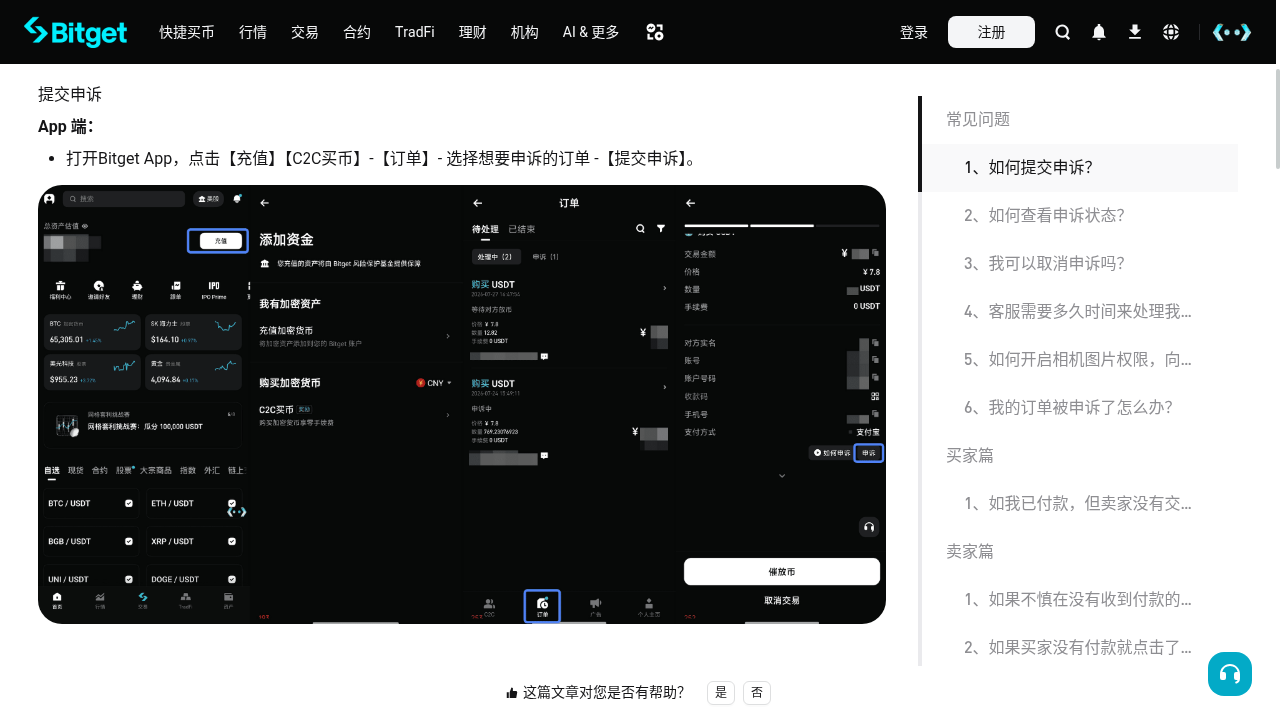The image size is (1280, 720).
Task: Open 4、客服需要多久时间来处理我… entry
Action: coord(1079,312)
